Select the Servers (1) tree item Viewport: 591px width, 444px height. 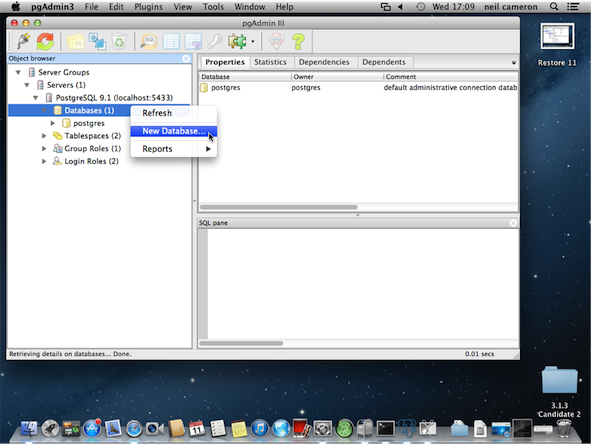coord(66,85)
